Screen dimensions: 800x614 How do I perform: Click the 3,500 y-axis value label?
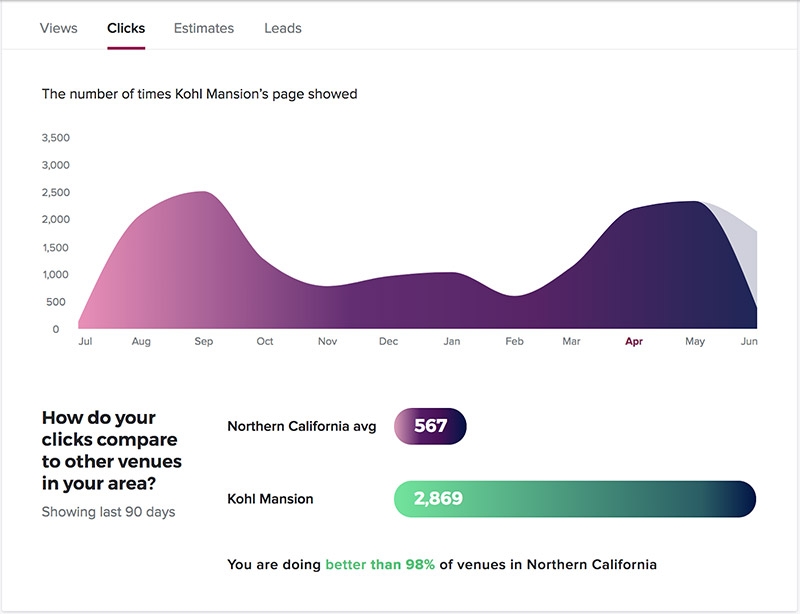pos(56,138)
